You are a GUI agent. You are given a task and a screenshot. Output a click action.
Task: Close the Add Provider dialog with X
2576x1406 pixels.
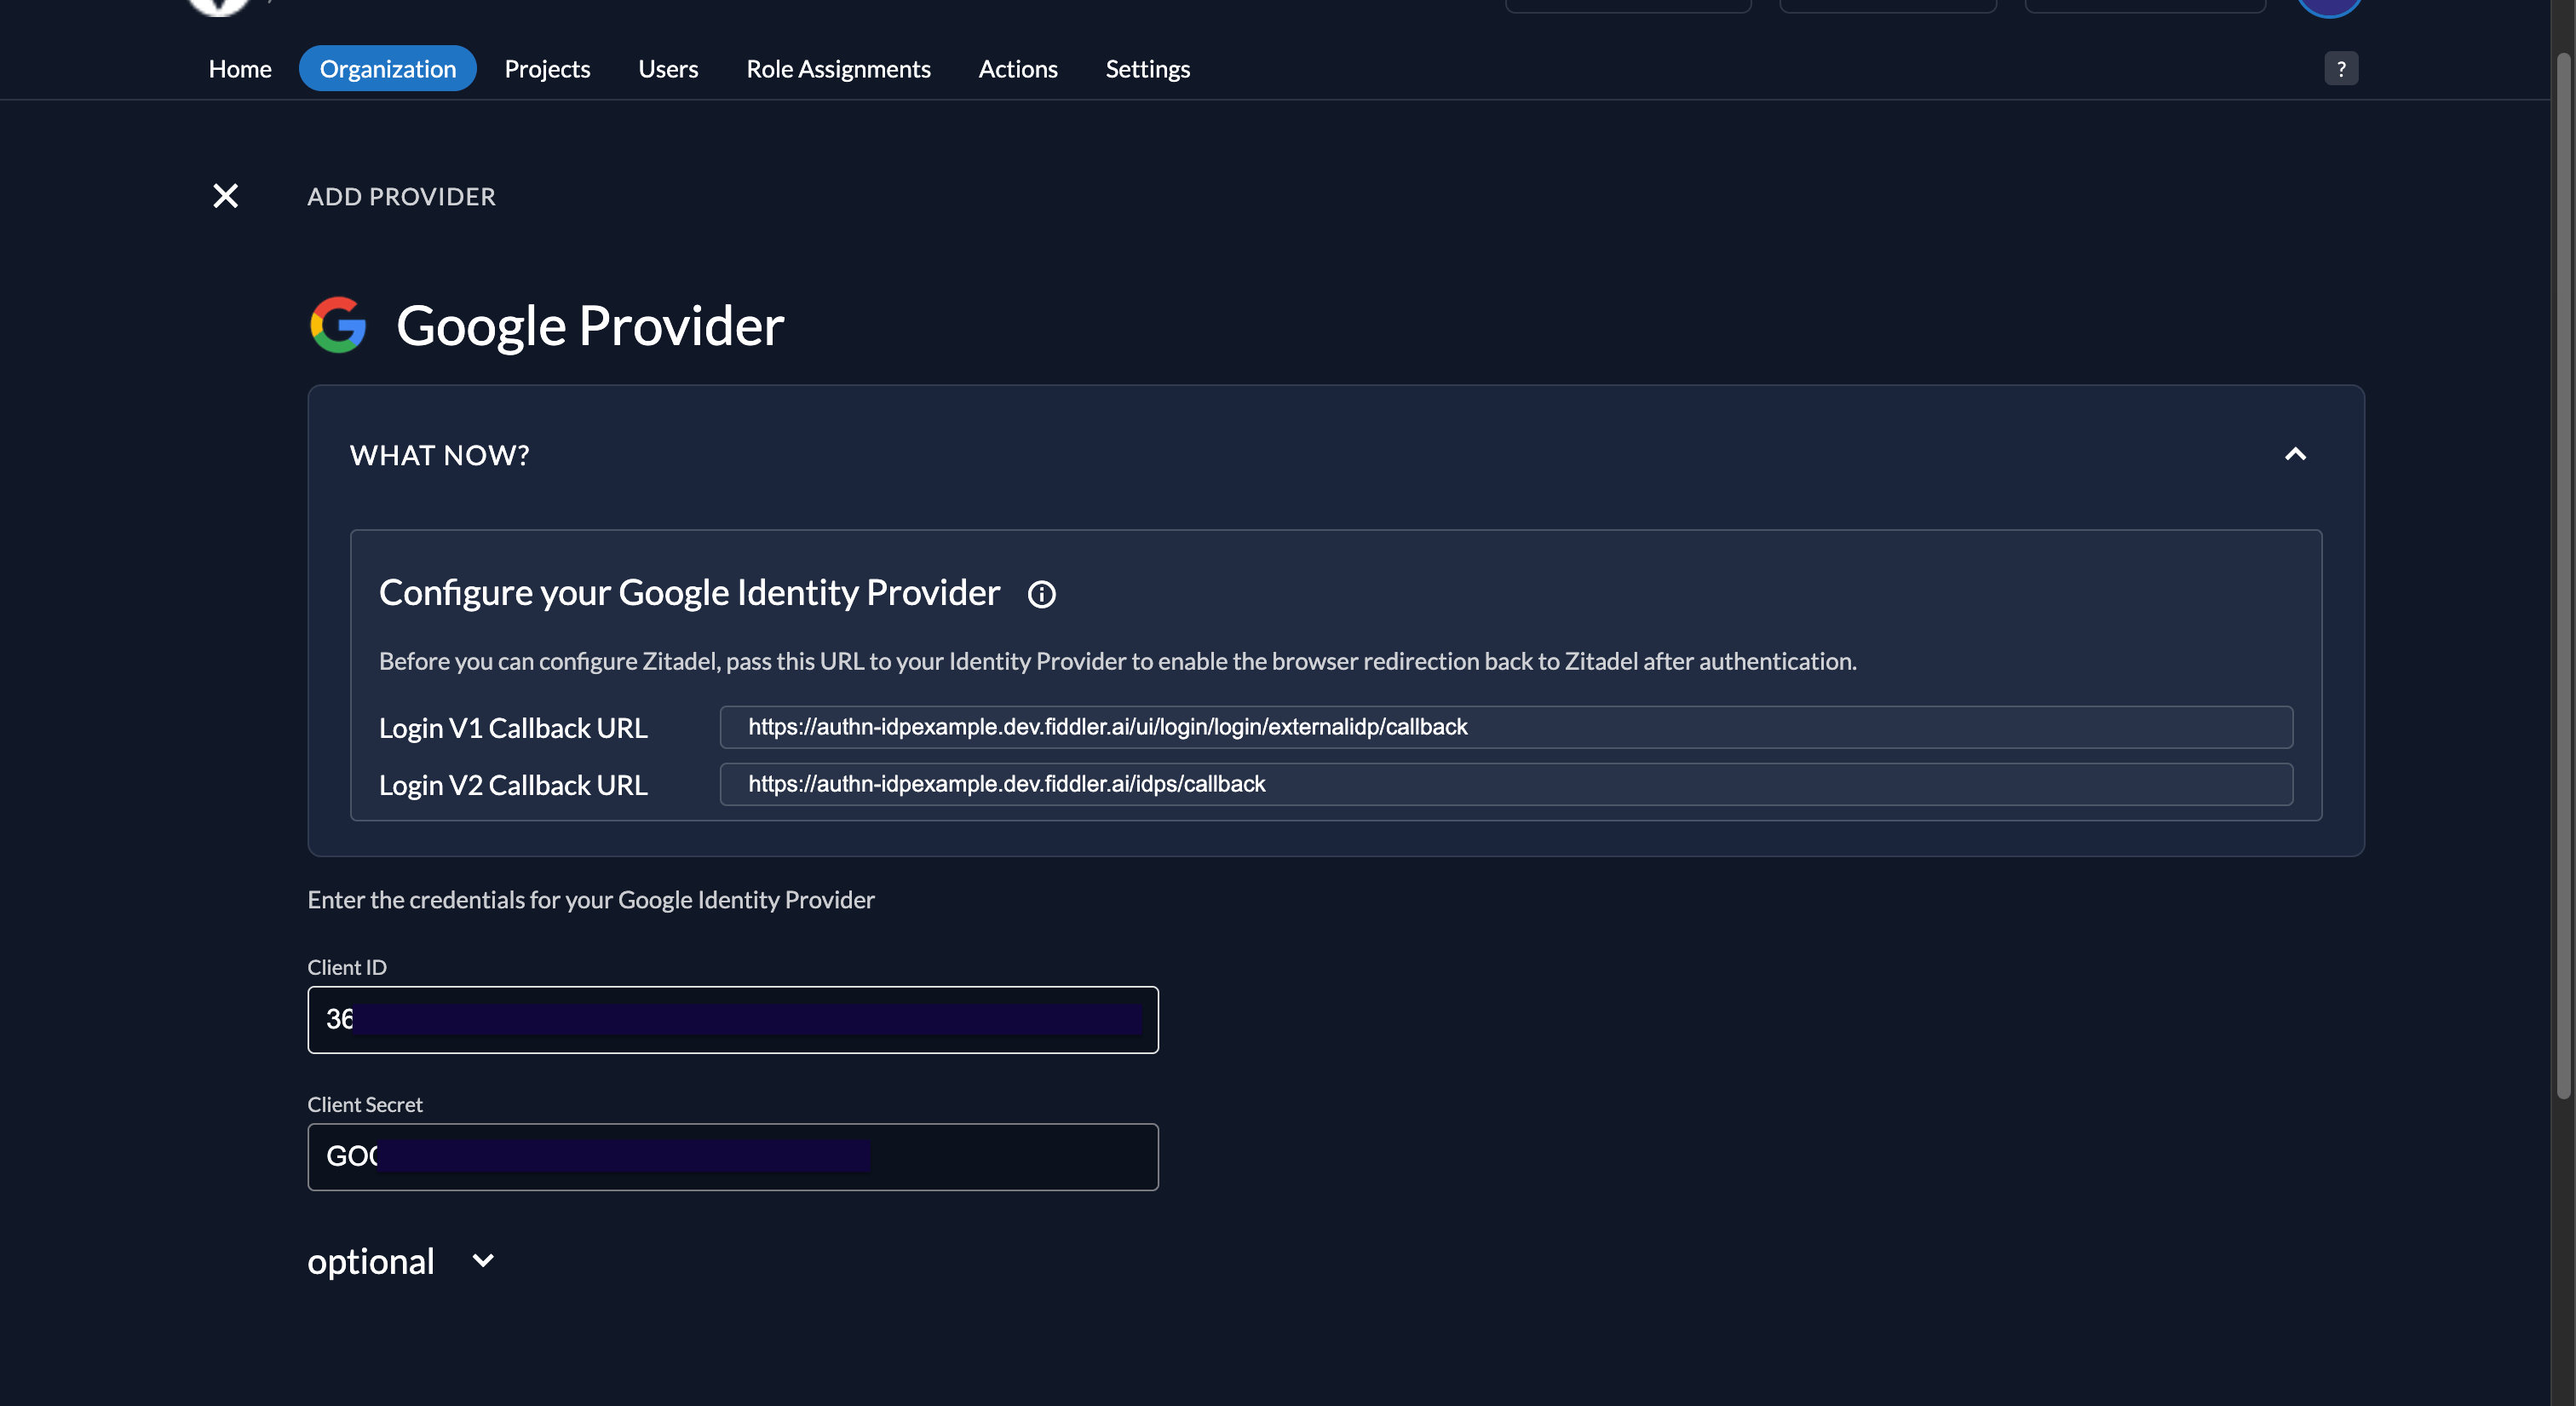[226, 196]
